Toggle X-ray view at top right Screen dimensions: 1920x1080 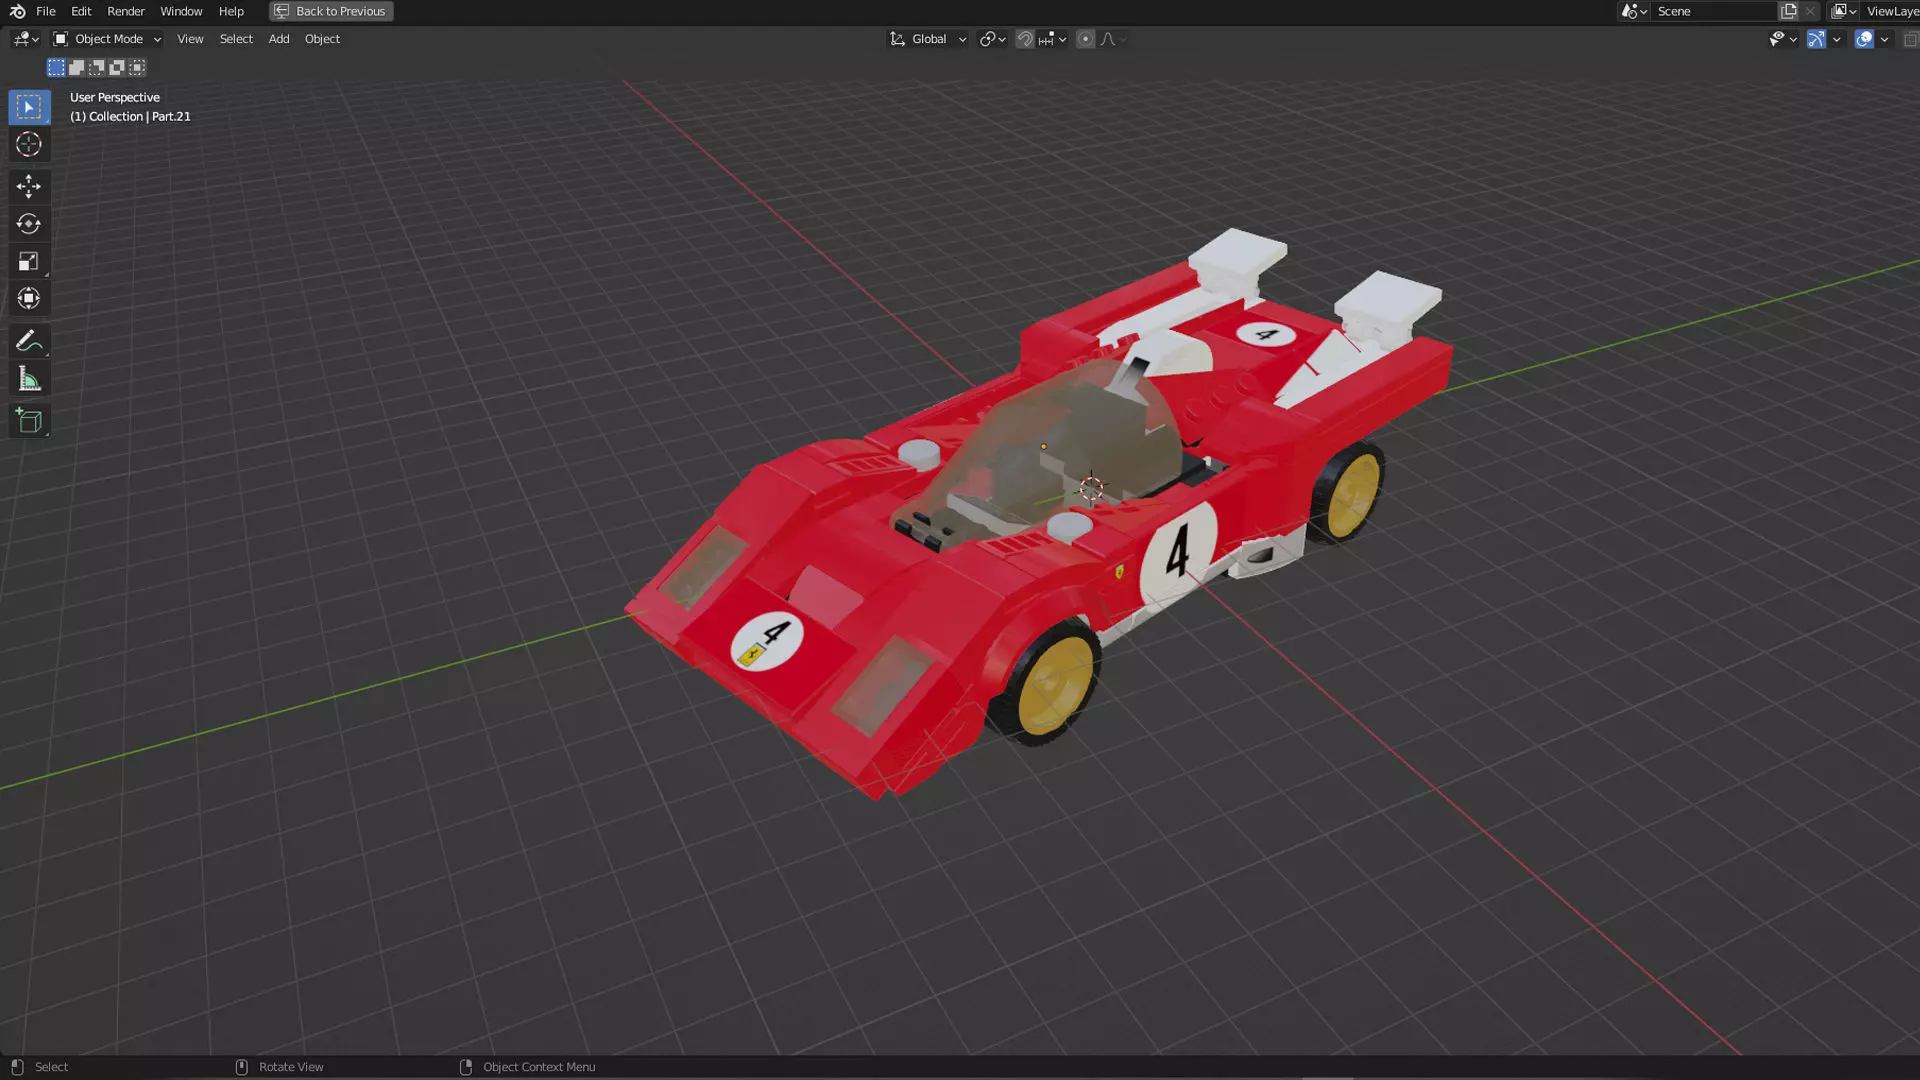tap(1910, 39)
